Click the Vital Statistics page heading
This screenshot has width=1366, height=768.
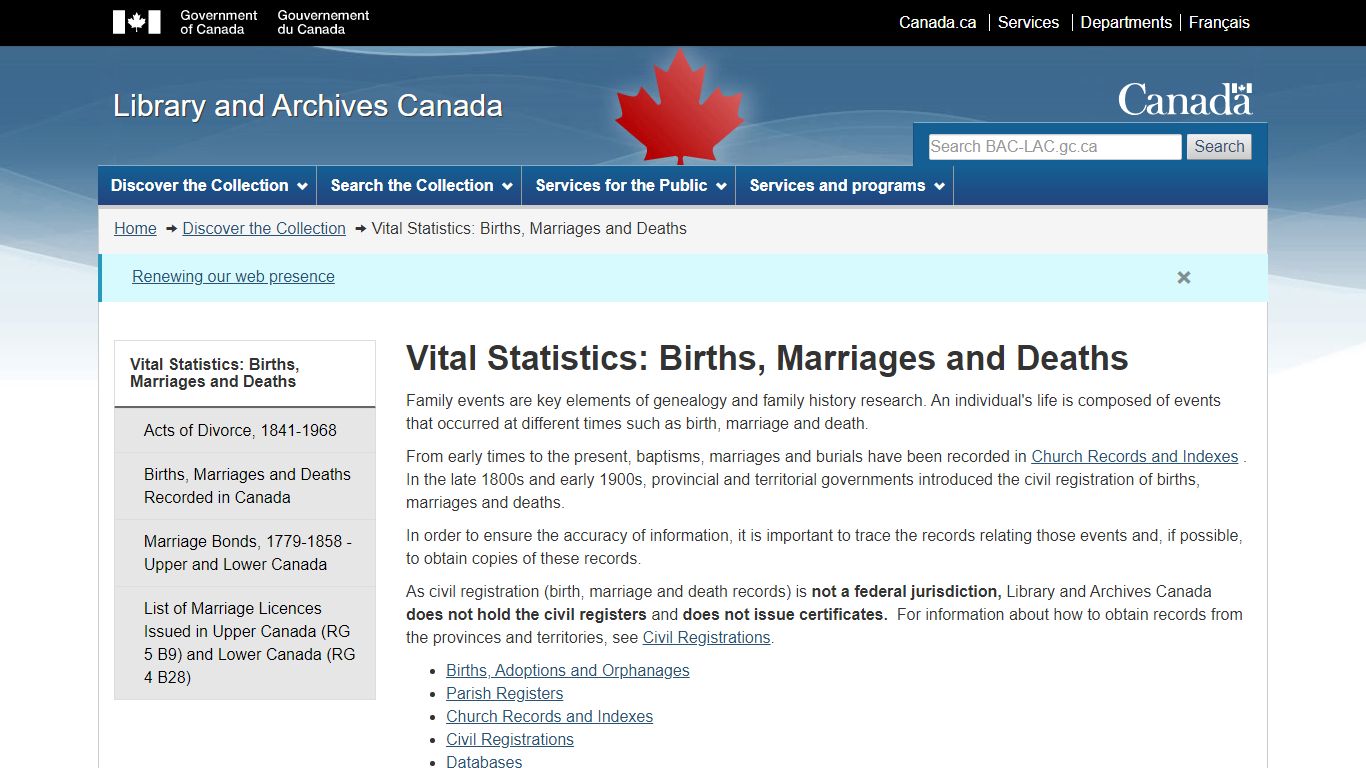coord(767,358)
